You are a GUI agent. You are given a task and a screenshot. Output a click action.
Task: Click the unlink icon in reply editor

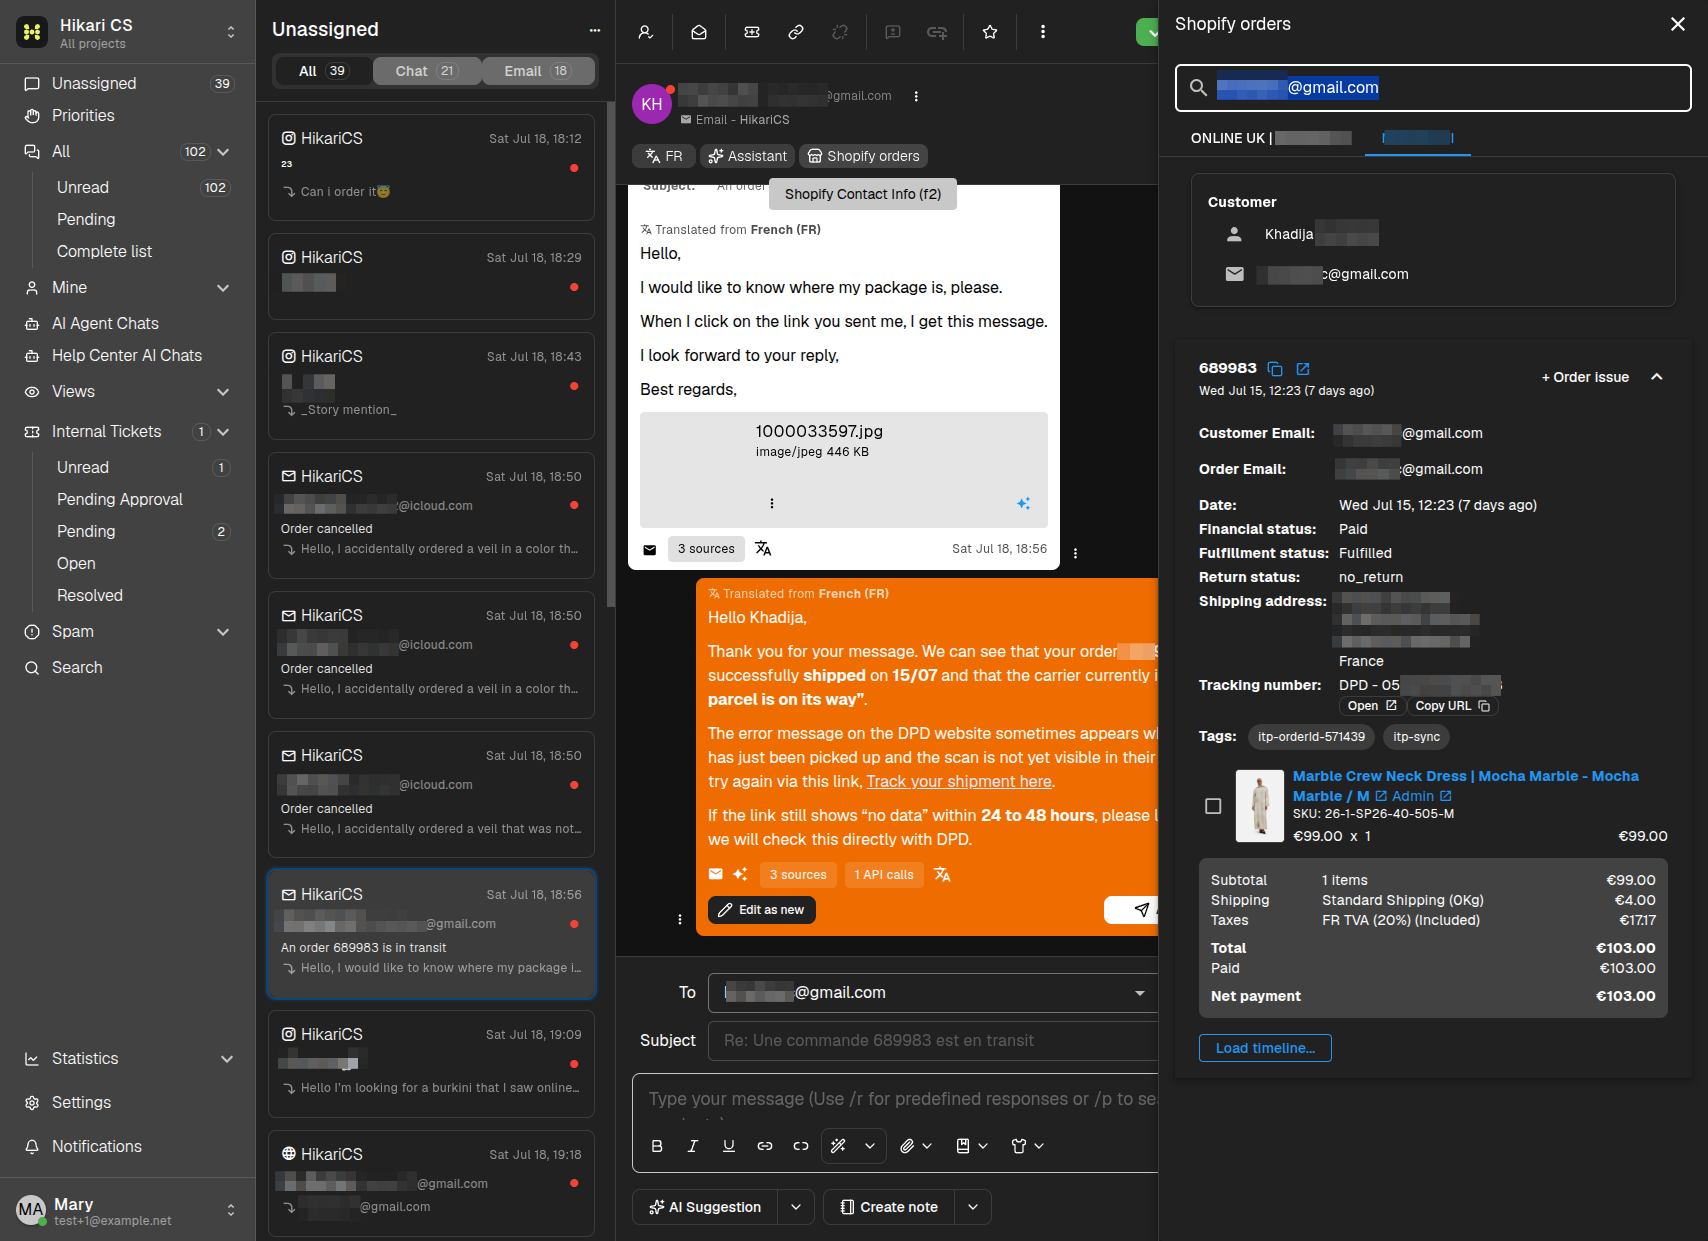tap(801, 1146)
